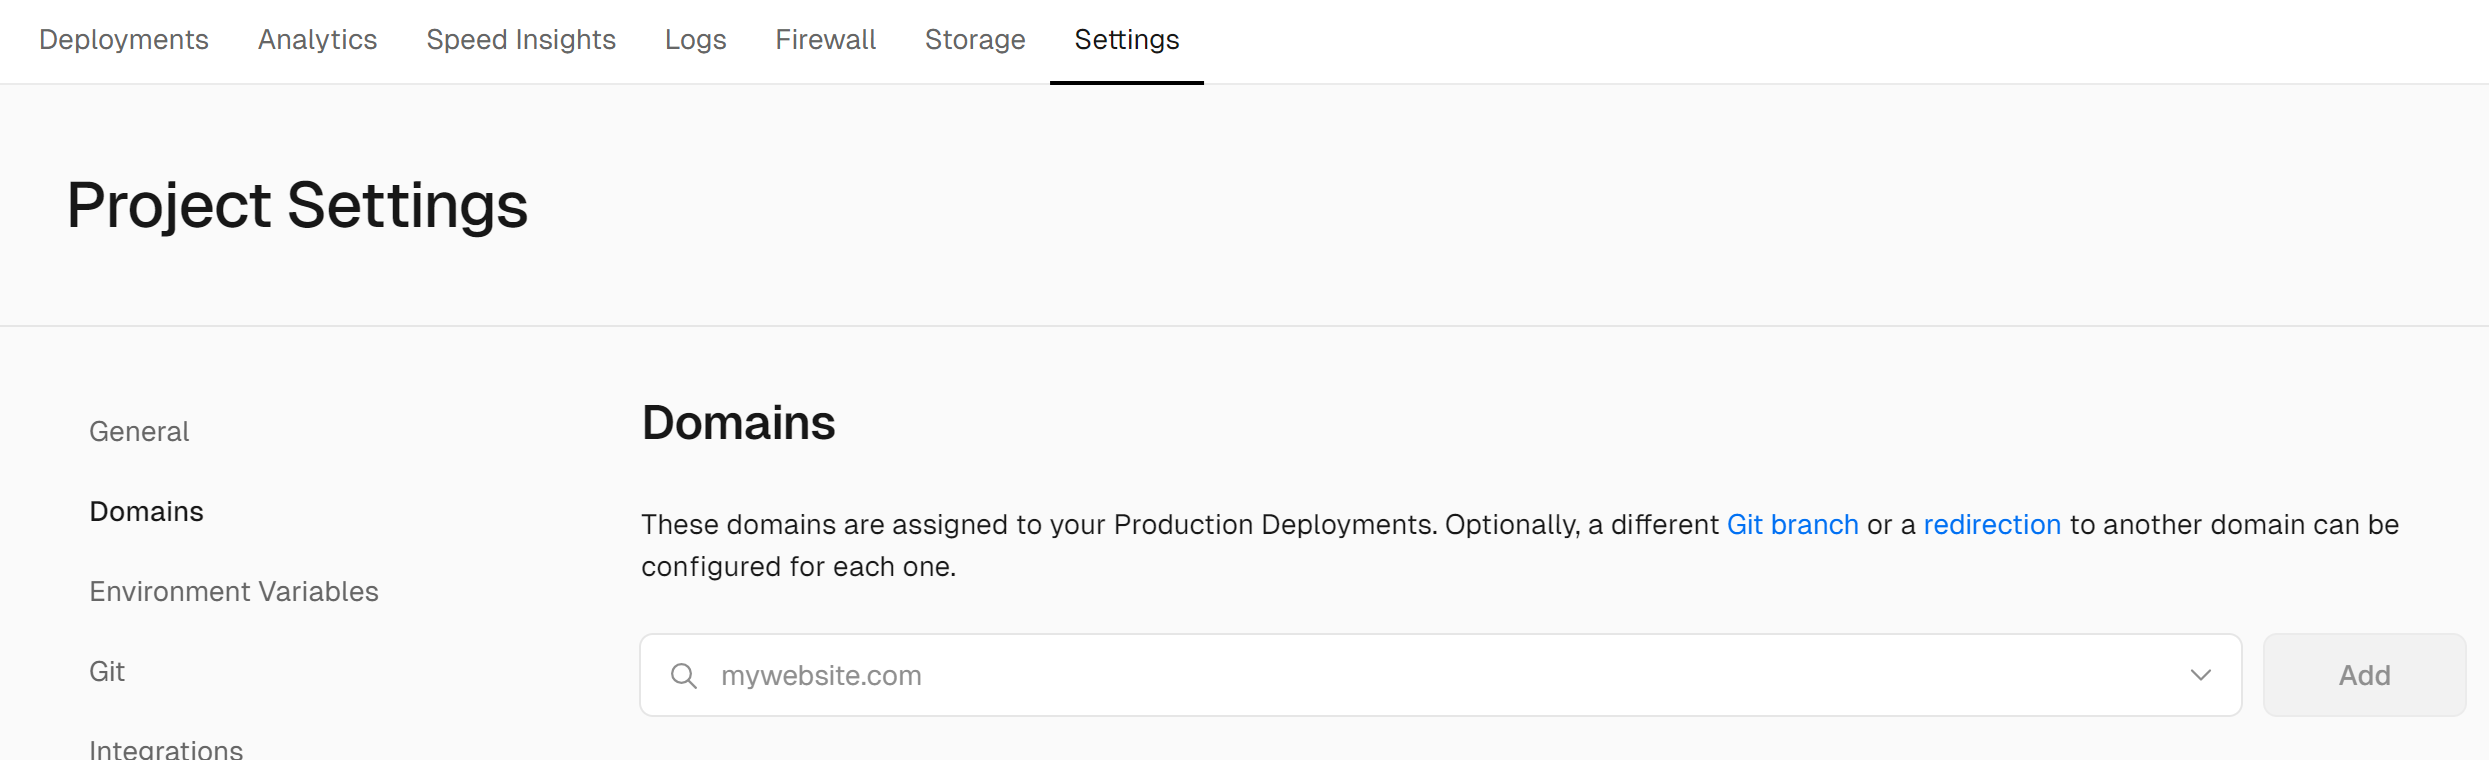The image size is (2489, 760).
Task: Open the Speed Insights tab
Action: [520, 40]
